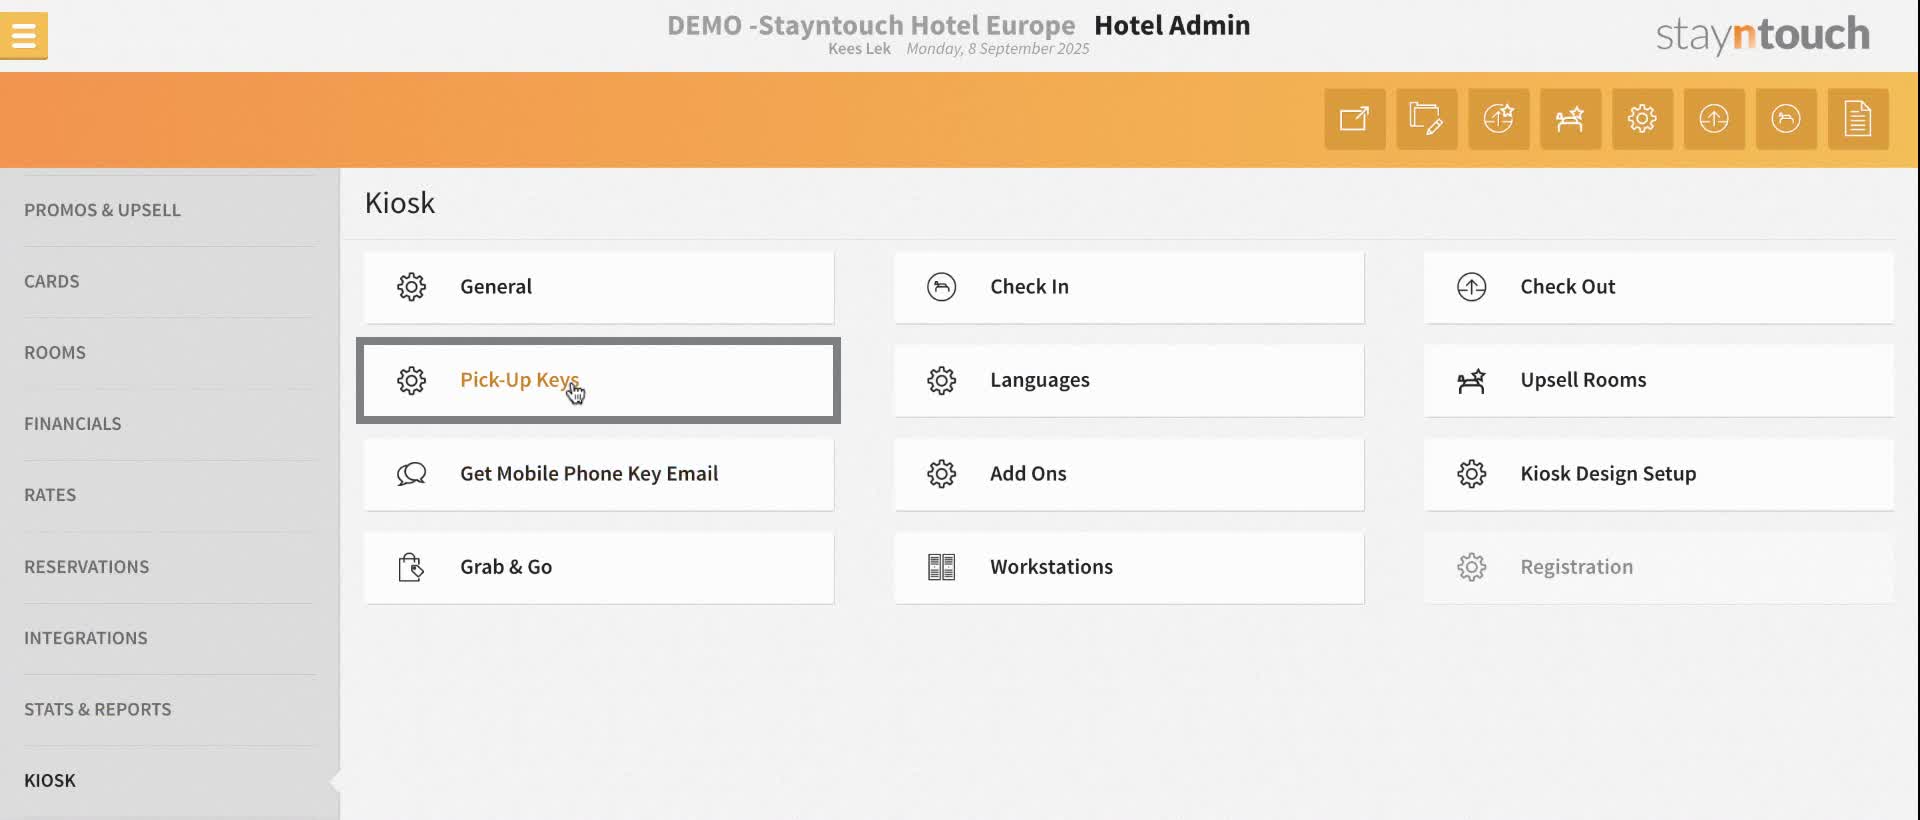This screenshot has width=1920, height=820.
Task: Open Kiosk Design Setup
Action: [1659, 474]
